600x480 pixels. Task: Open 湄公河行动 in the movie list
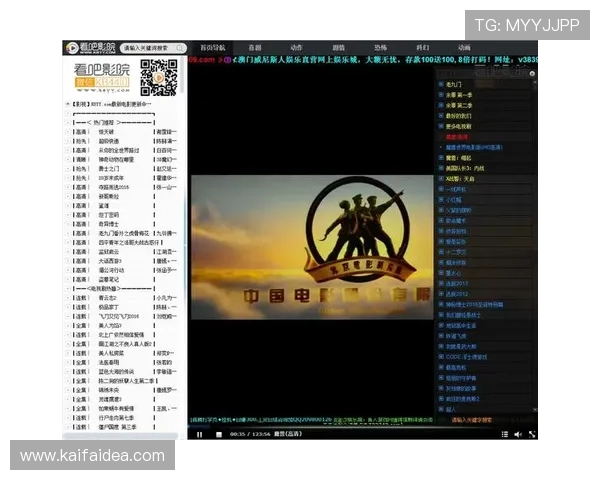coord(111,270)
